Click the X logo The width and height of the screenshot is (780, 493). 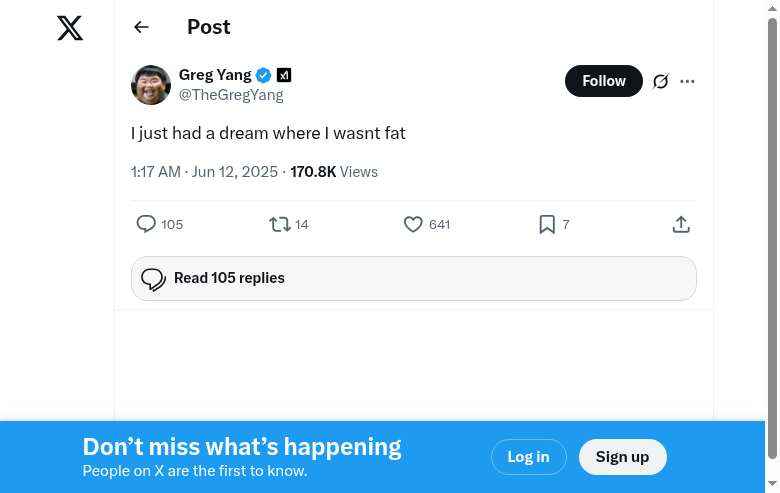point(70,28)
